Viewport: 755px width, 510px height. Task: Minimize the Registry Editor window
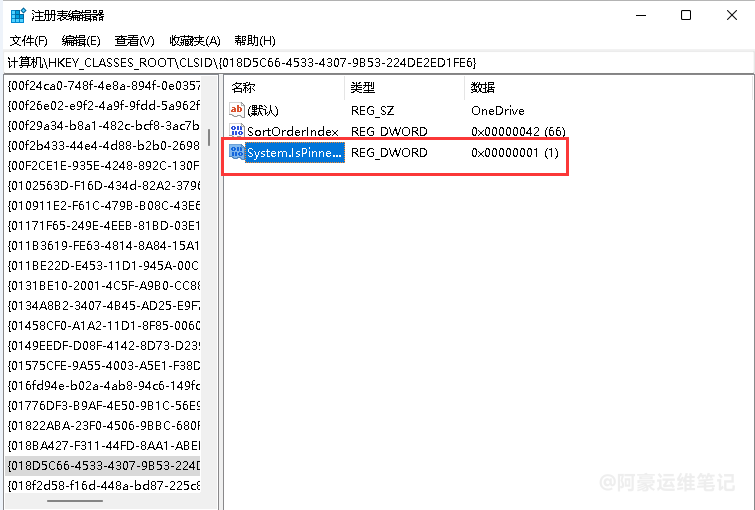pyautogui.click(x=638, y=15)
